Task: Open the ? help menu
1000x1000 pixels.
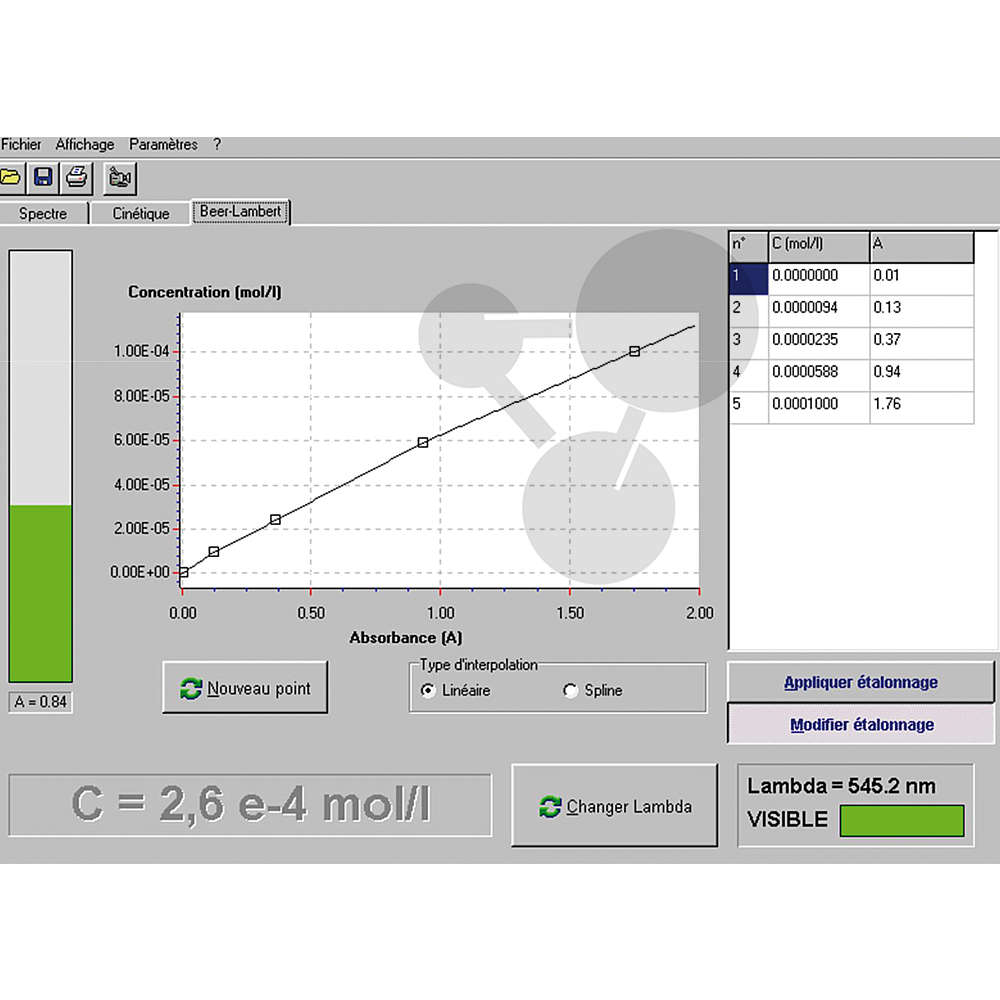Action: (x=217, y=145)
